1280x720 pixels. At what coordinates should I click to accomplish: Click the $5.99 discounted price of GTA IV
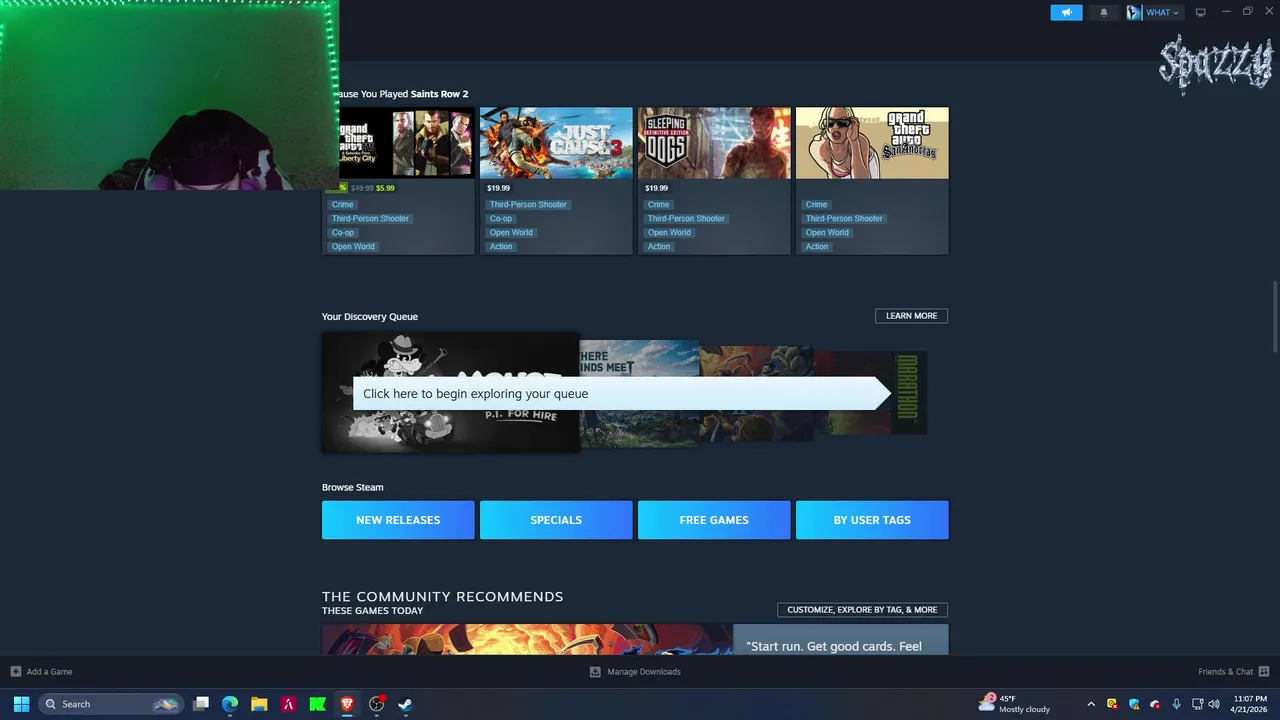click(385, 188)
